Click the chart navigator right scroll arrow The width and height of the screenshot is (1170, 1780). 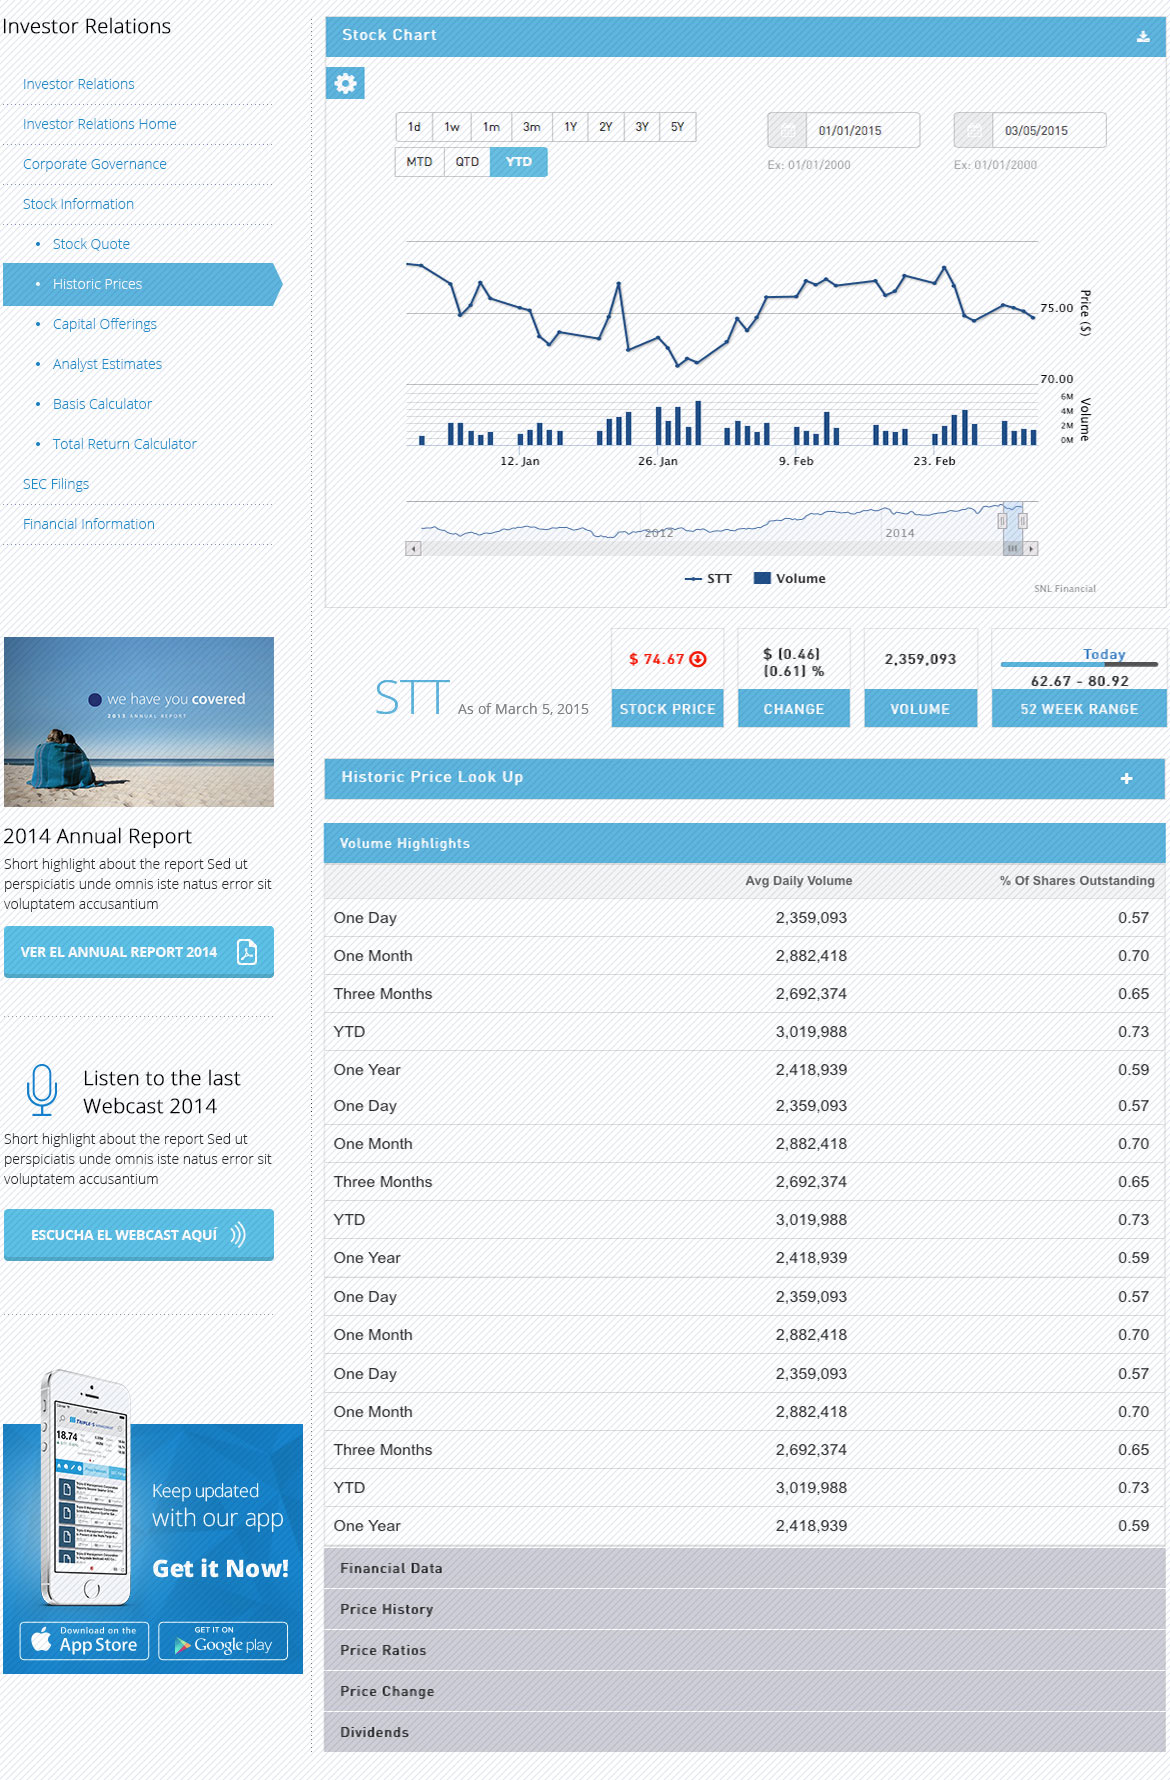tap(1031, 549)
